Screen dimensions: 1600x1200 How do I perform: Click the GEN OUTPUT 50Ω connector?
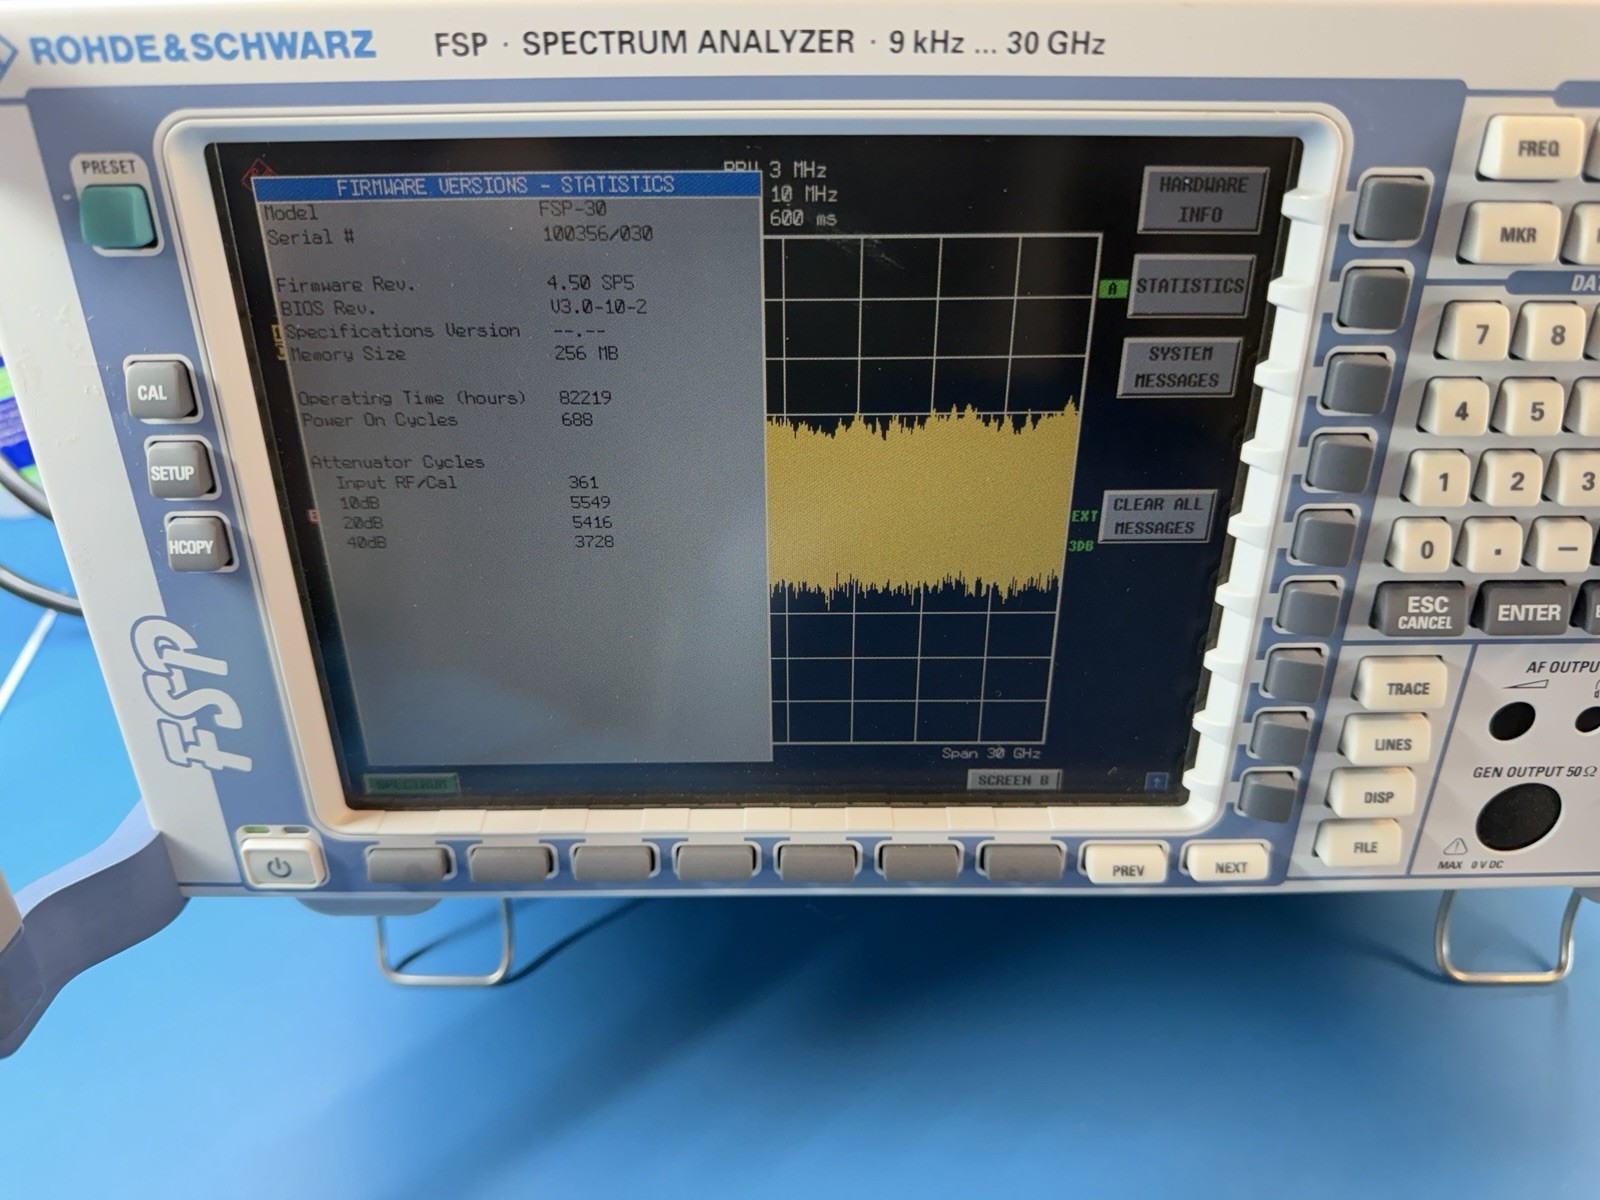[1518, 818]
